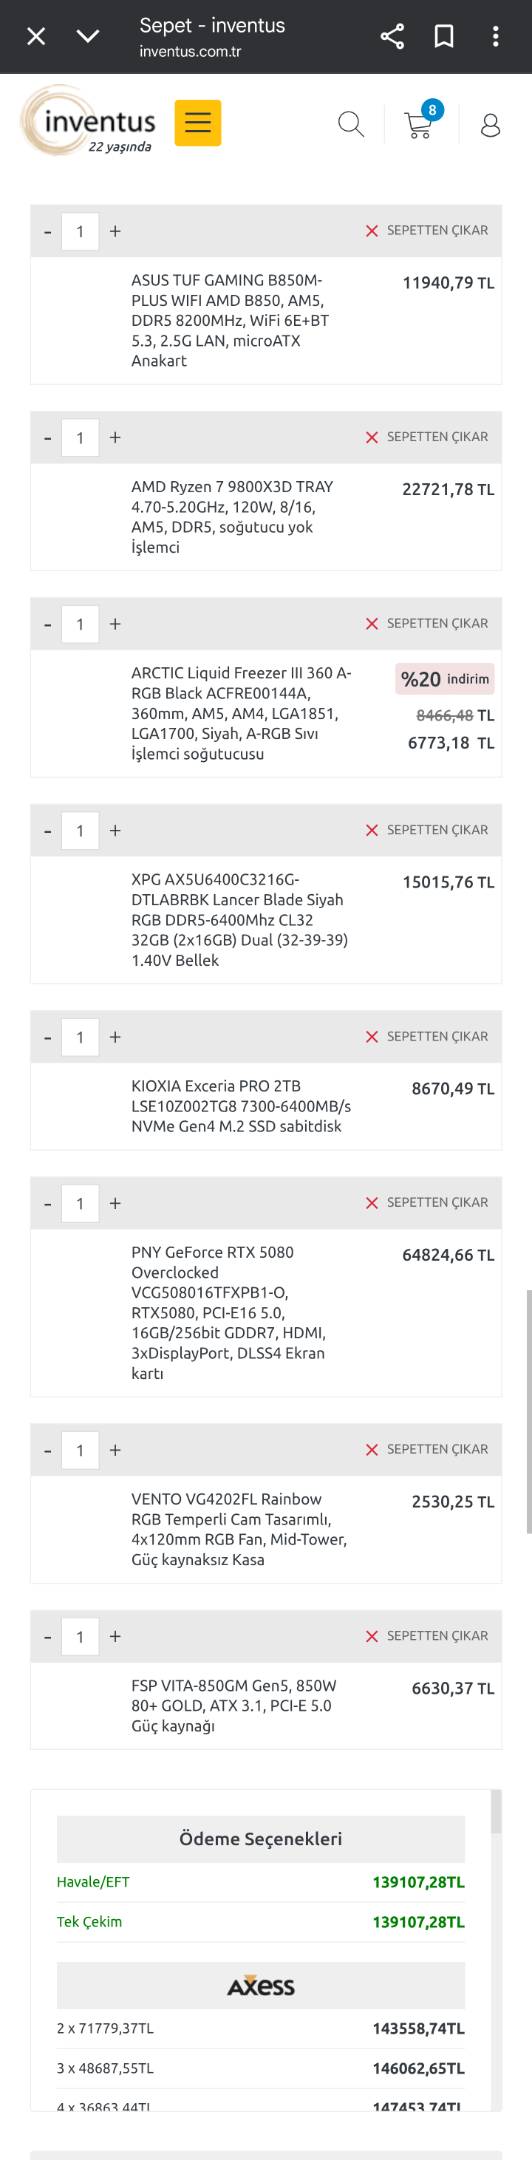Collapse the browser view with down chevron
Viewport: 532px width, 2160px height.
[x=88, y=37]
